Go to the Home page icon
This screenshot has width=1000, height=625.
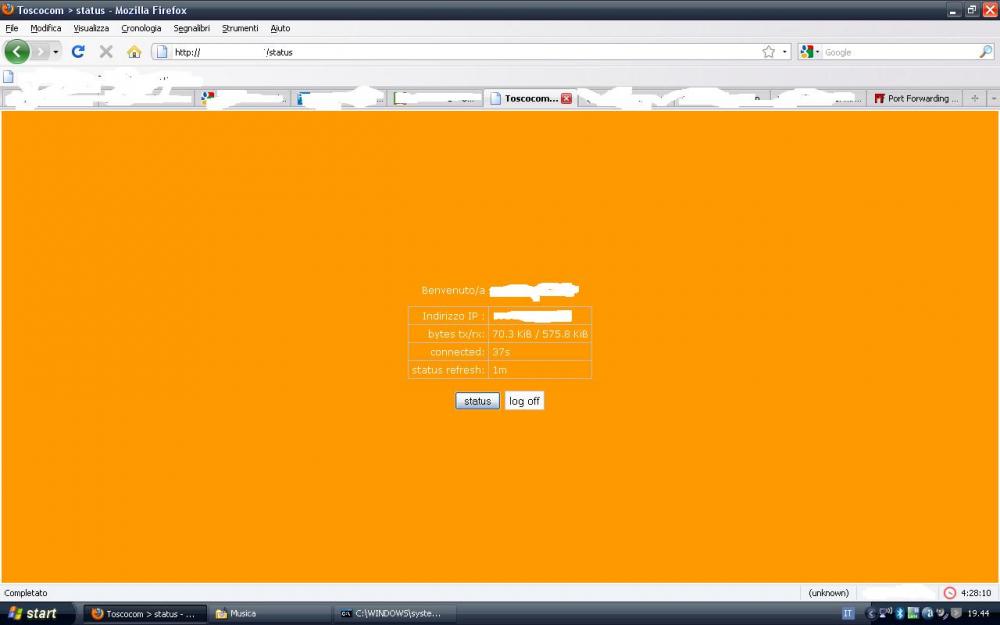(134, 51)
